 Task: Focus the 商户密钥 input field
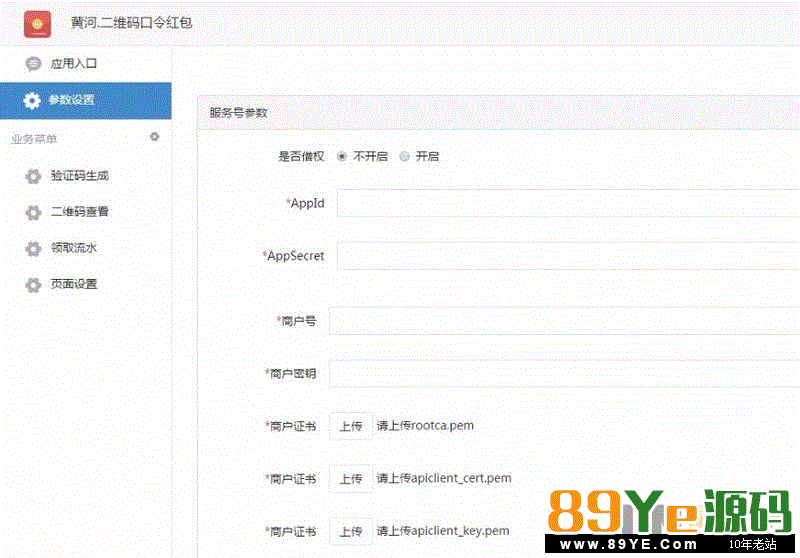pos(564,373)
